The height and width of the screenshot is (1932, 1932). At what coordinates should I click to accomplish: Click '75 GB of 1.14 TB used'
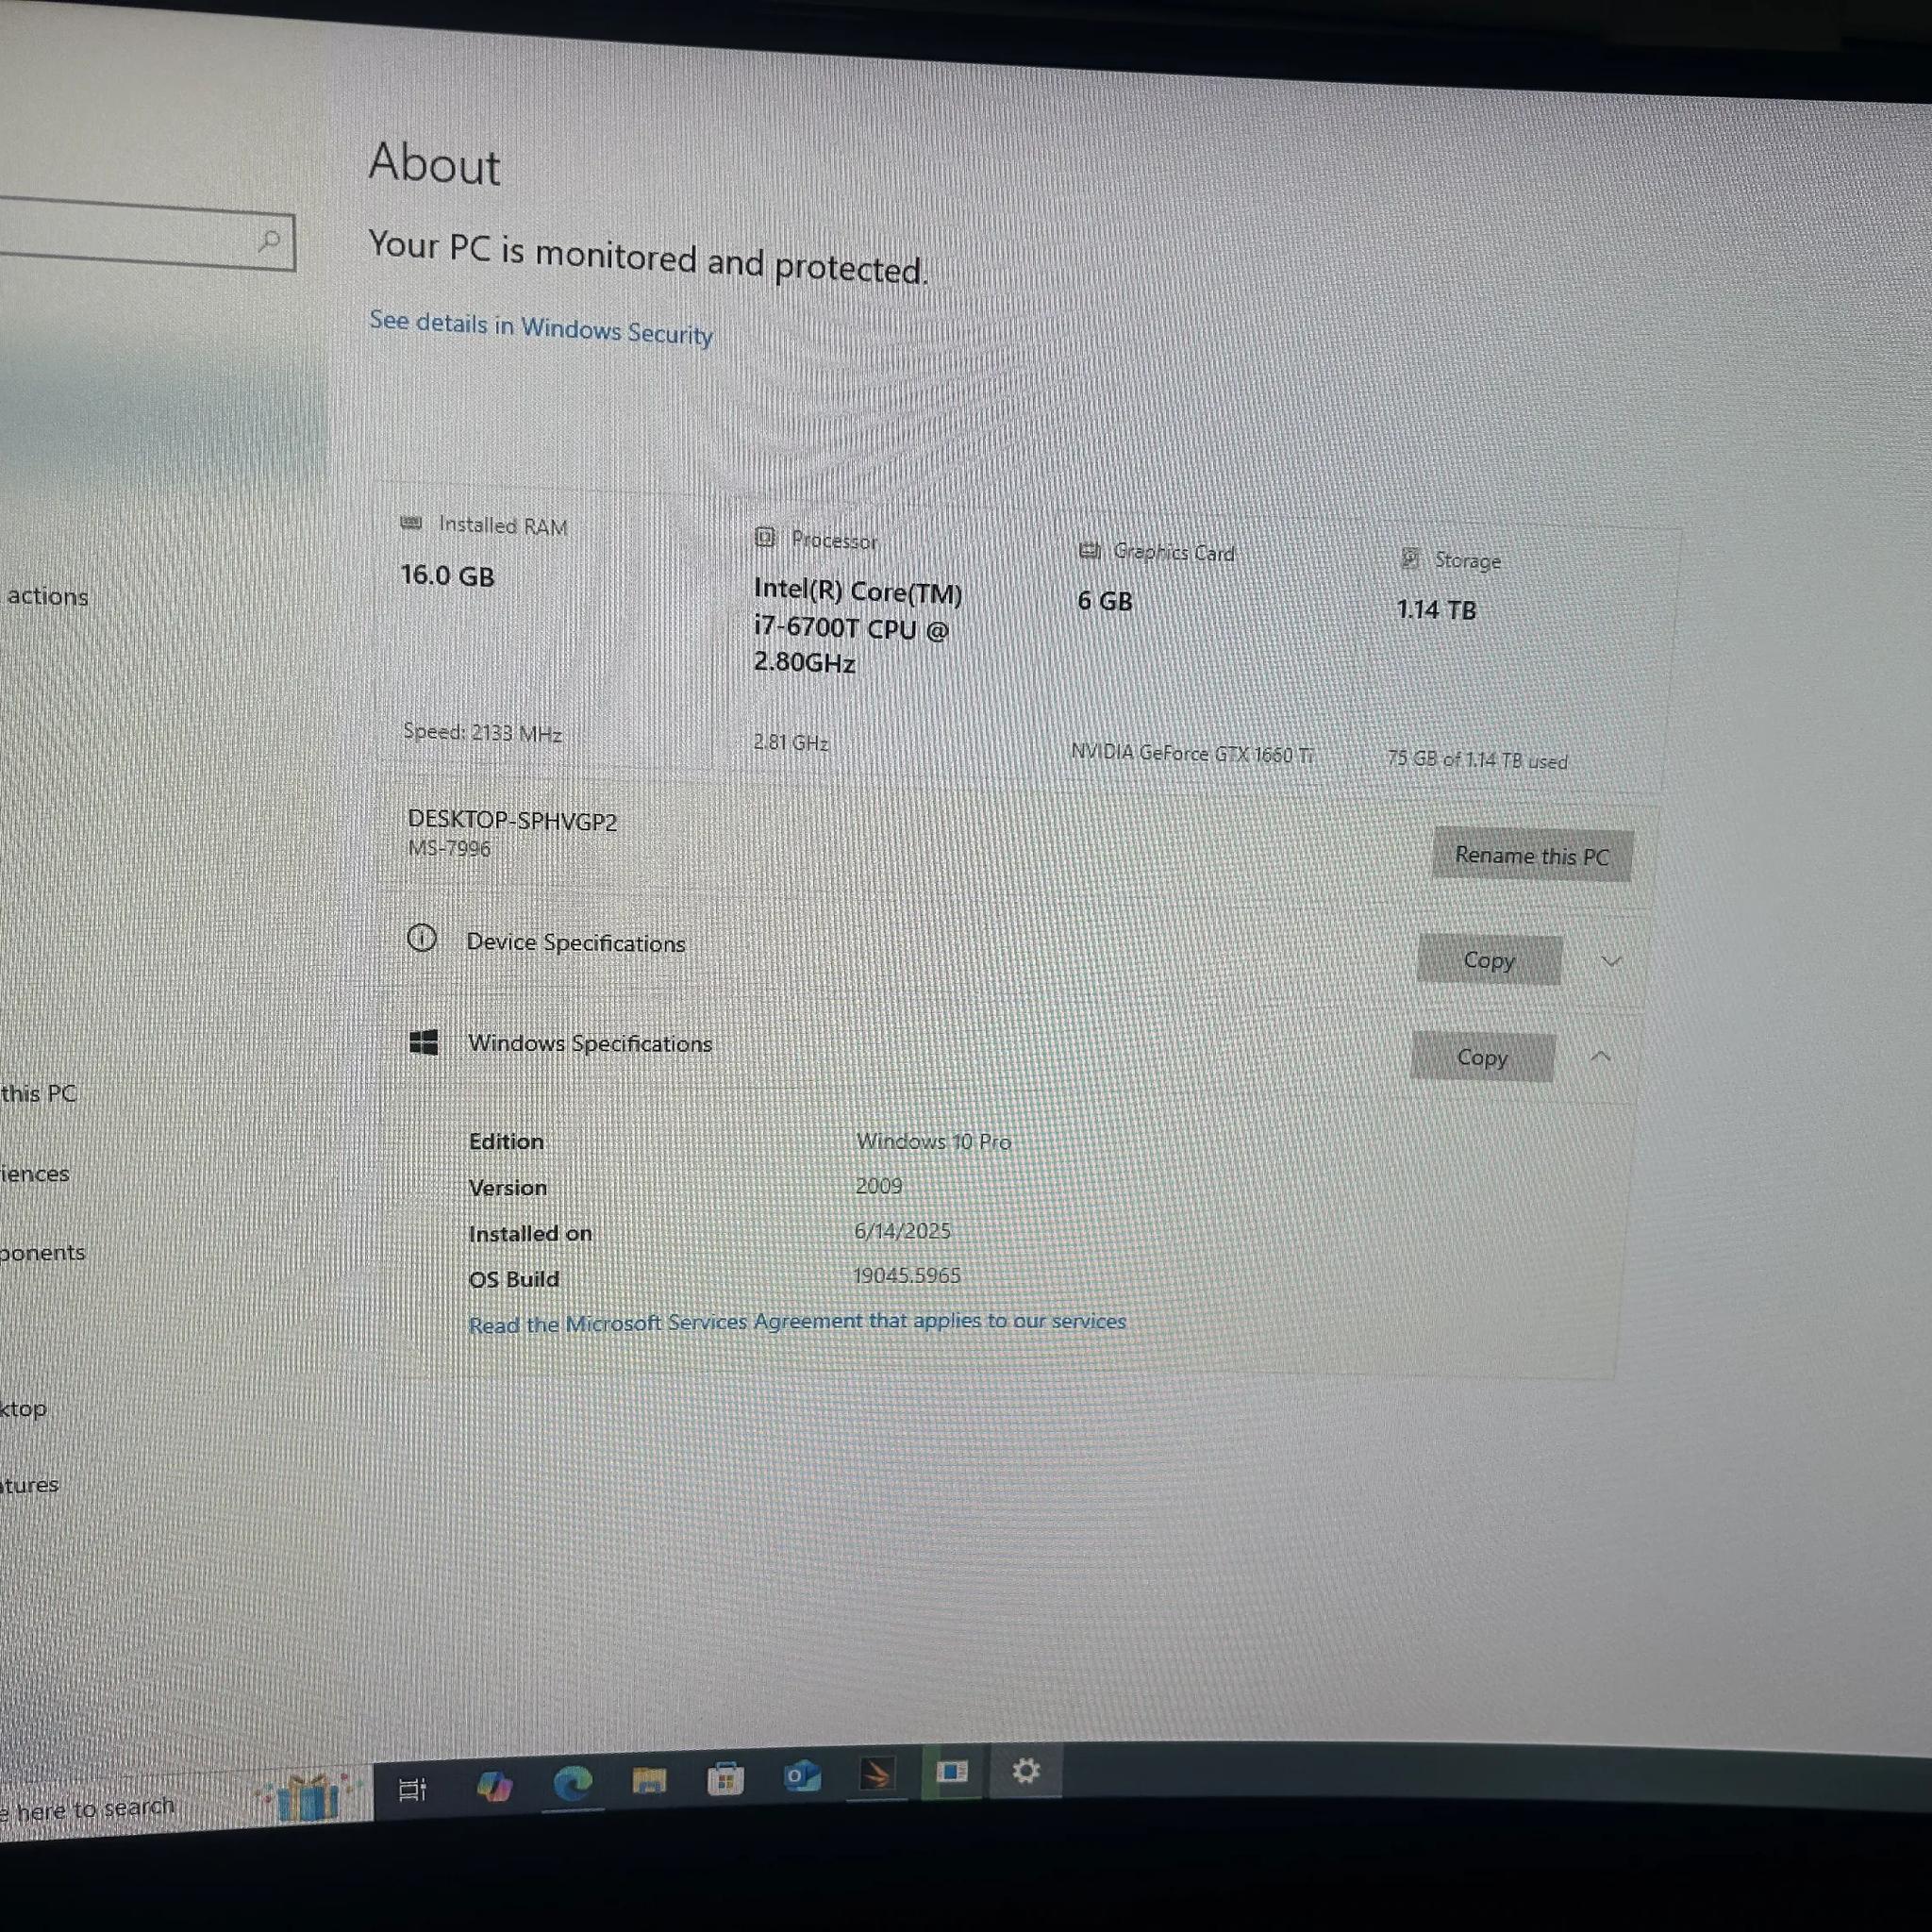[x=1477, y=760]
